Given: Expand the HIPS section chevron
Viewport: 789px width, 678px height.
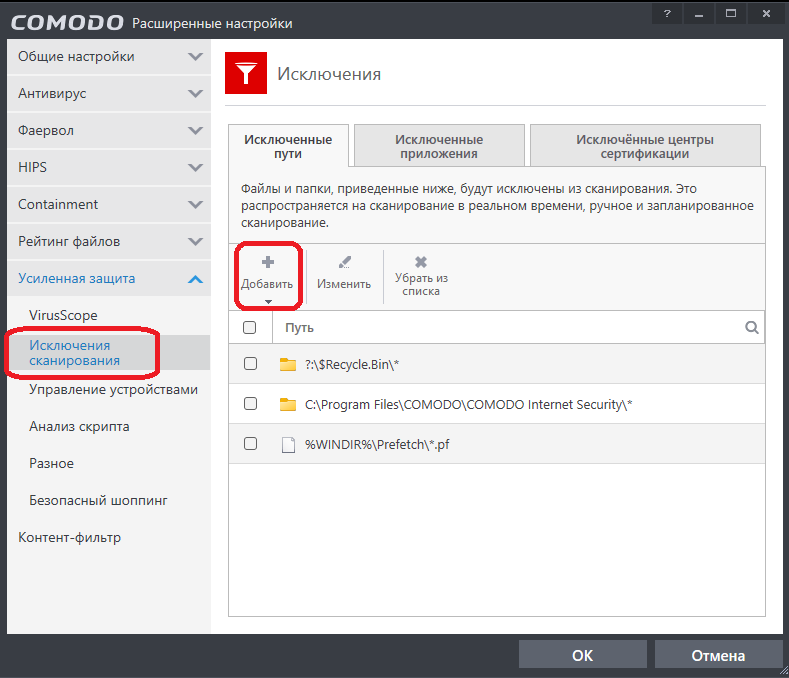Looking at the screenshot, I should [x=195, y=168].
